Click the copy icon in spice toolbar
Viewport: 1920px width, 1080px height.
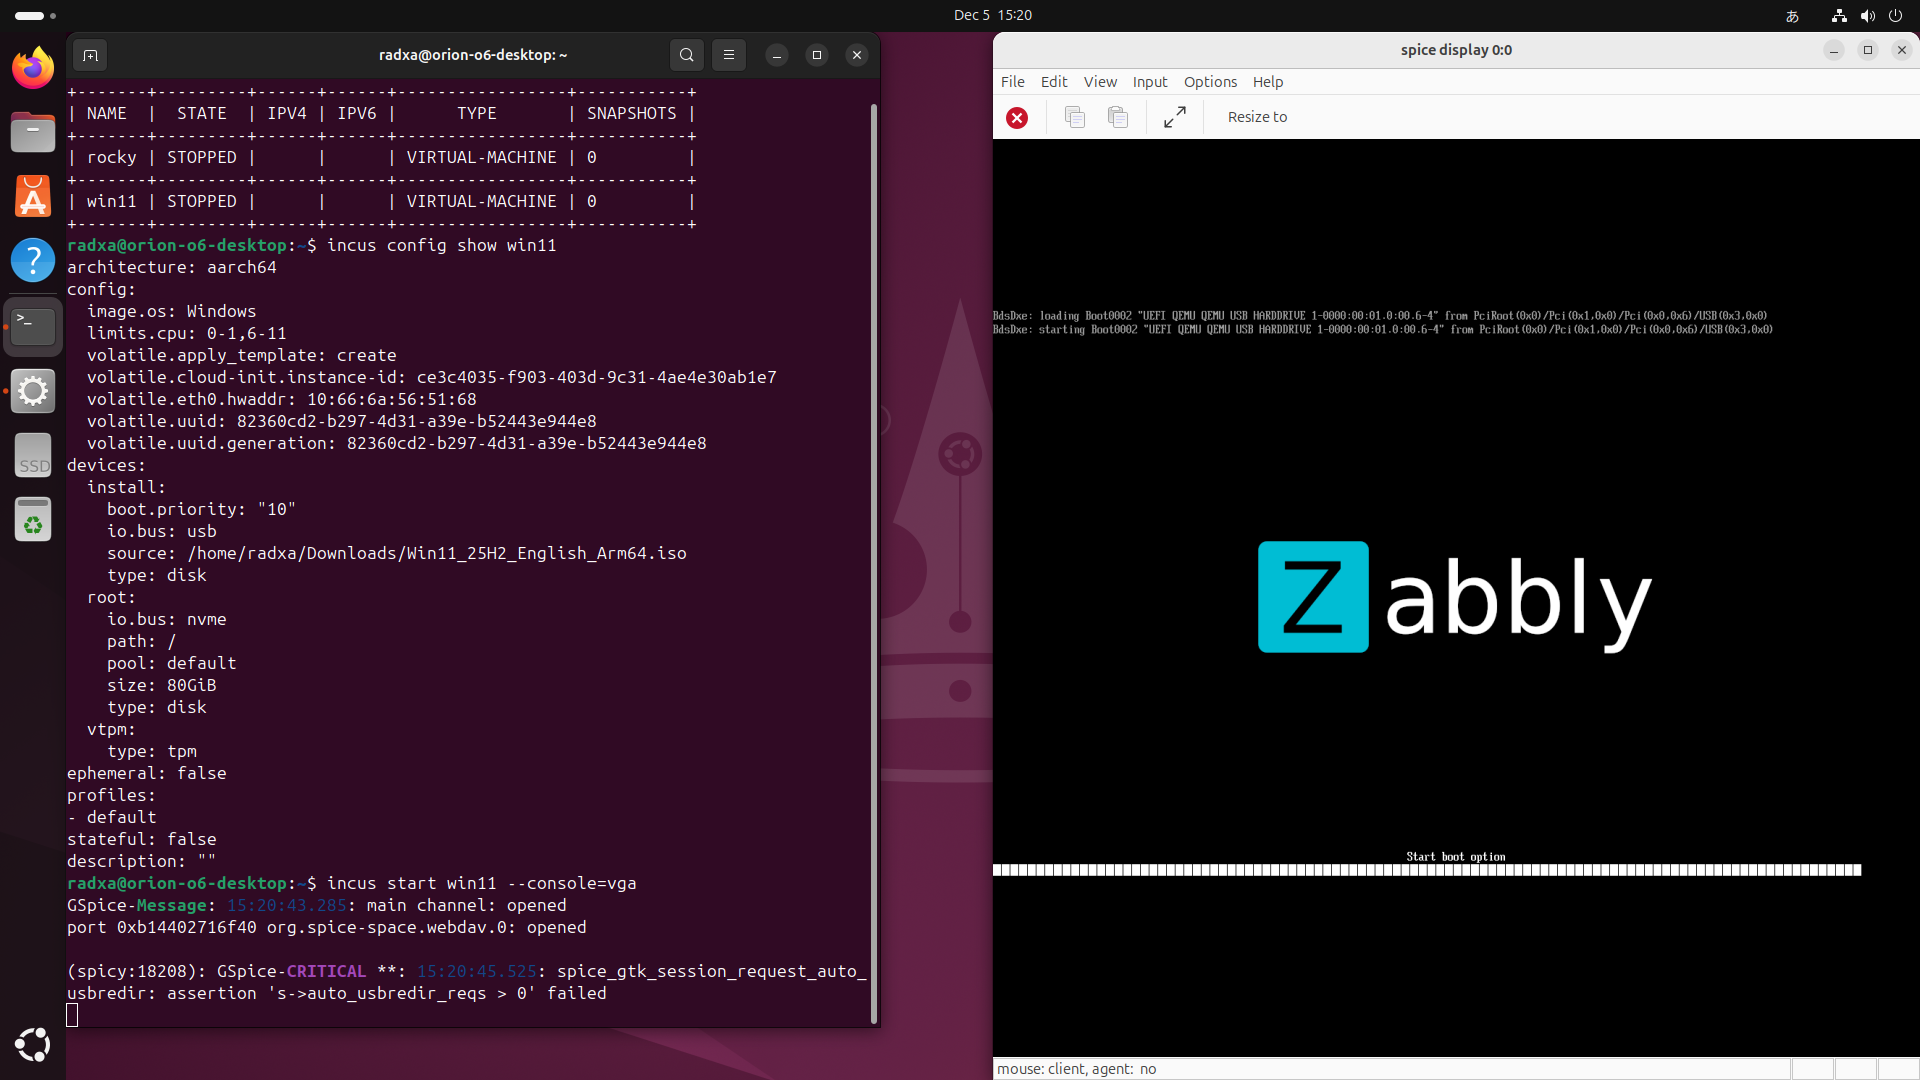point(1075,117)
